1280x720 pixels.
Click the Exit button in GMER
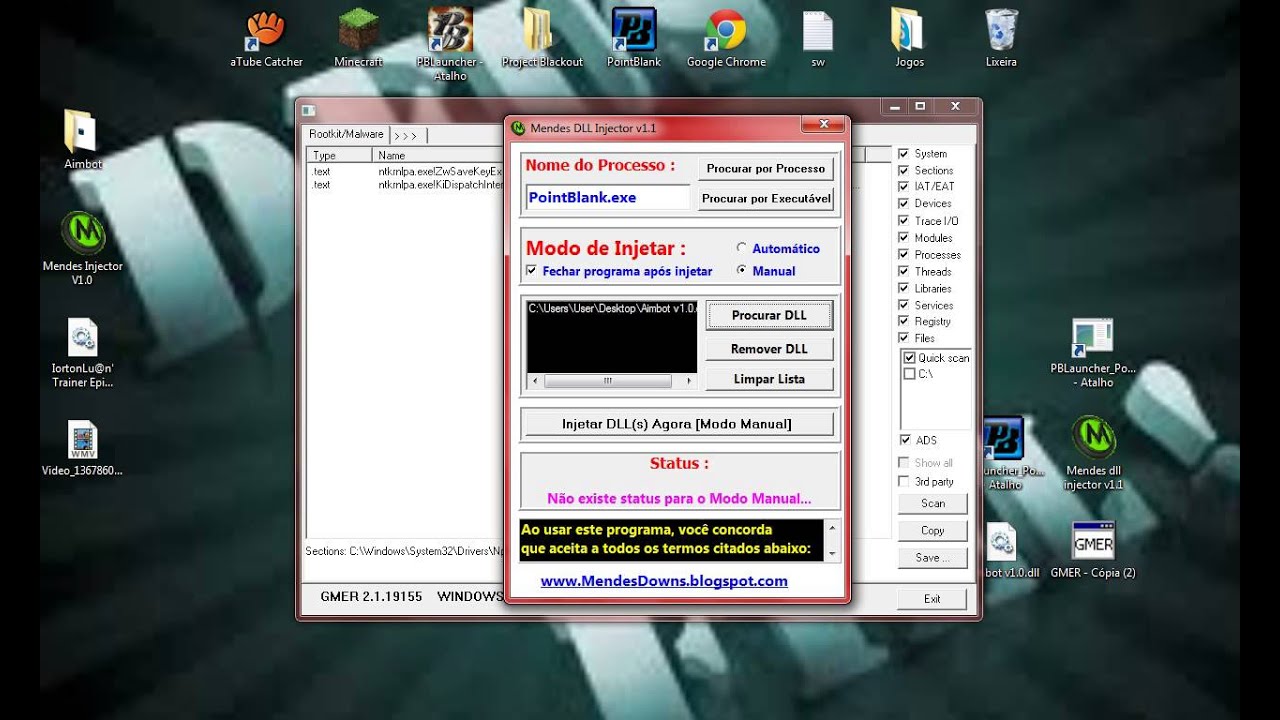(932, 599)
